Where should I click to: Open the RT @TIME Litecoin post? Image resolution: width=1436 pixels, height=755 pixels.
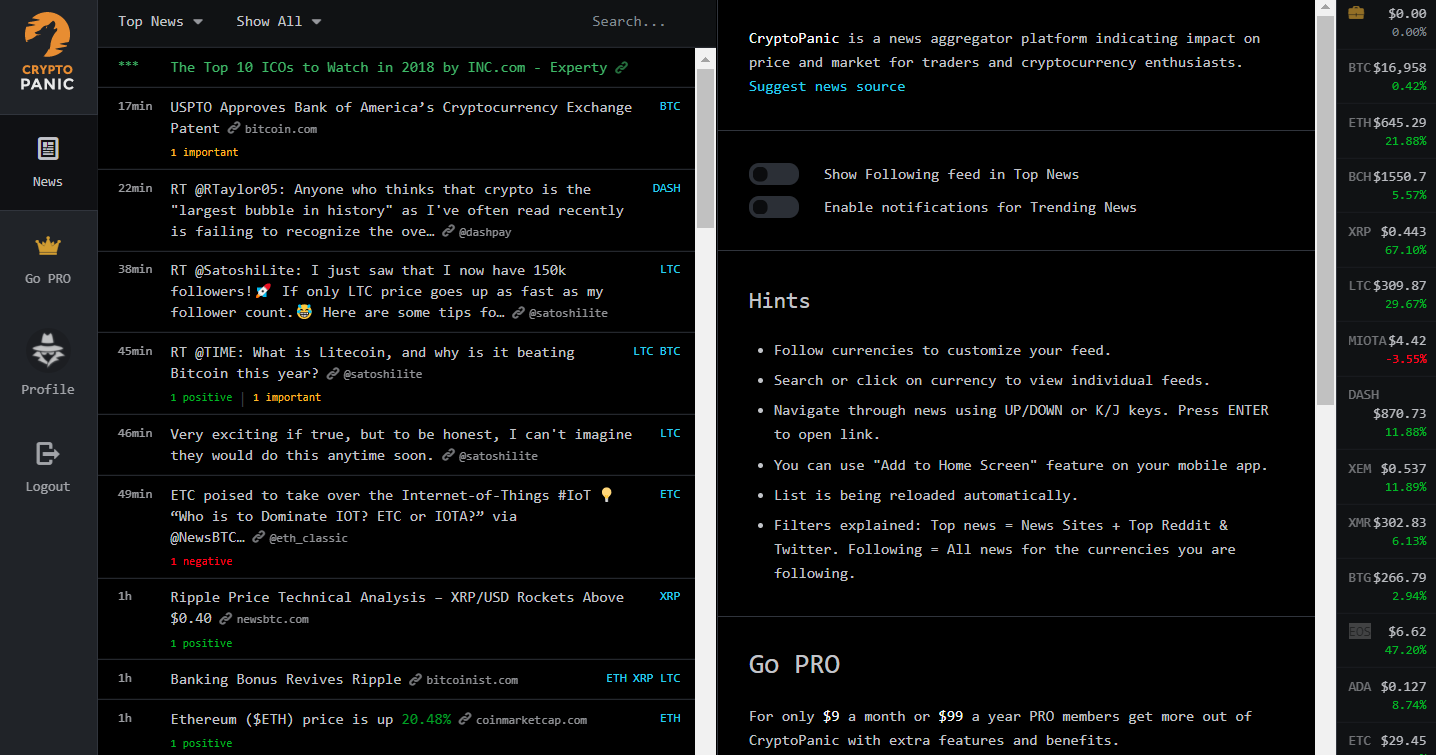[372, 362]
